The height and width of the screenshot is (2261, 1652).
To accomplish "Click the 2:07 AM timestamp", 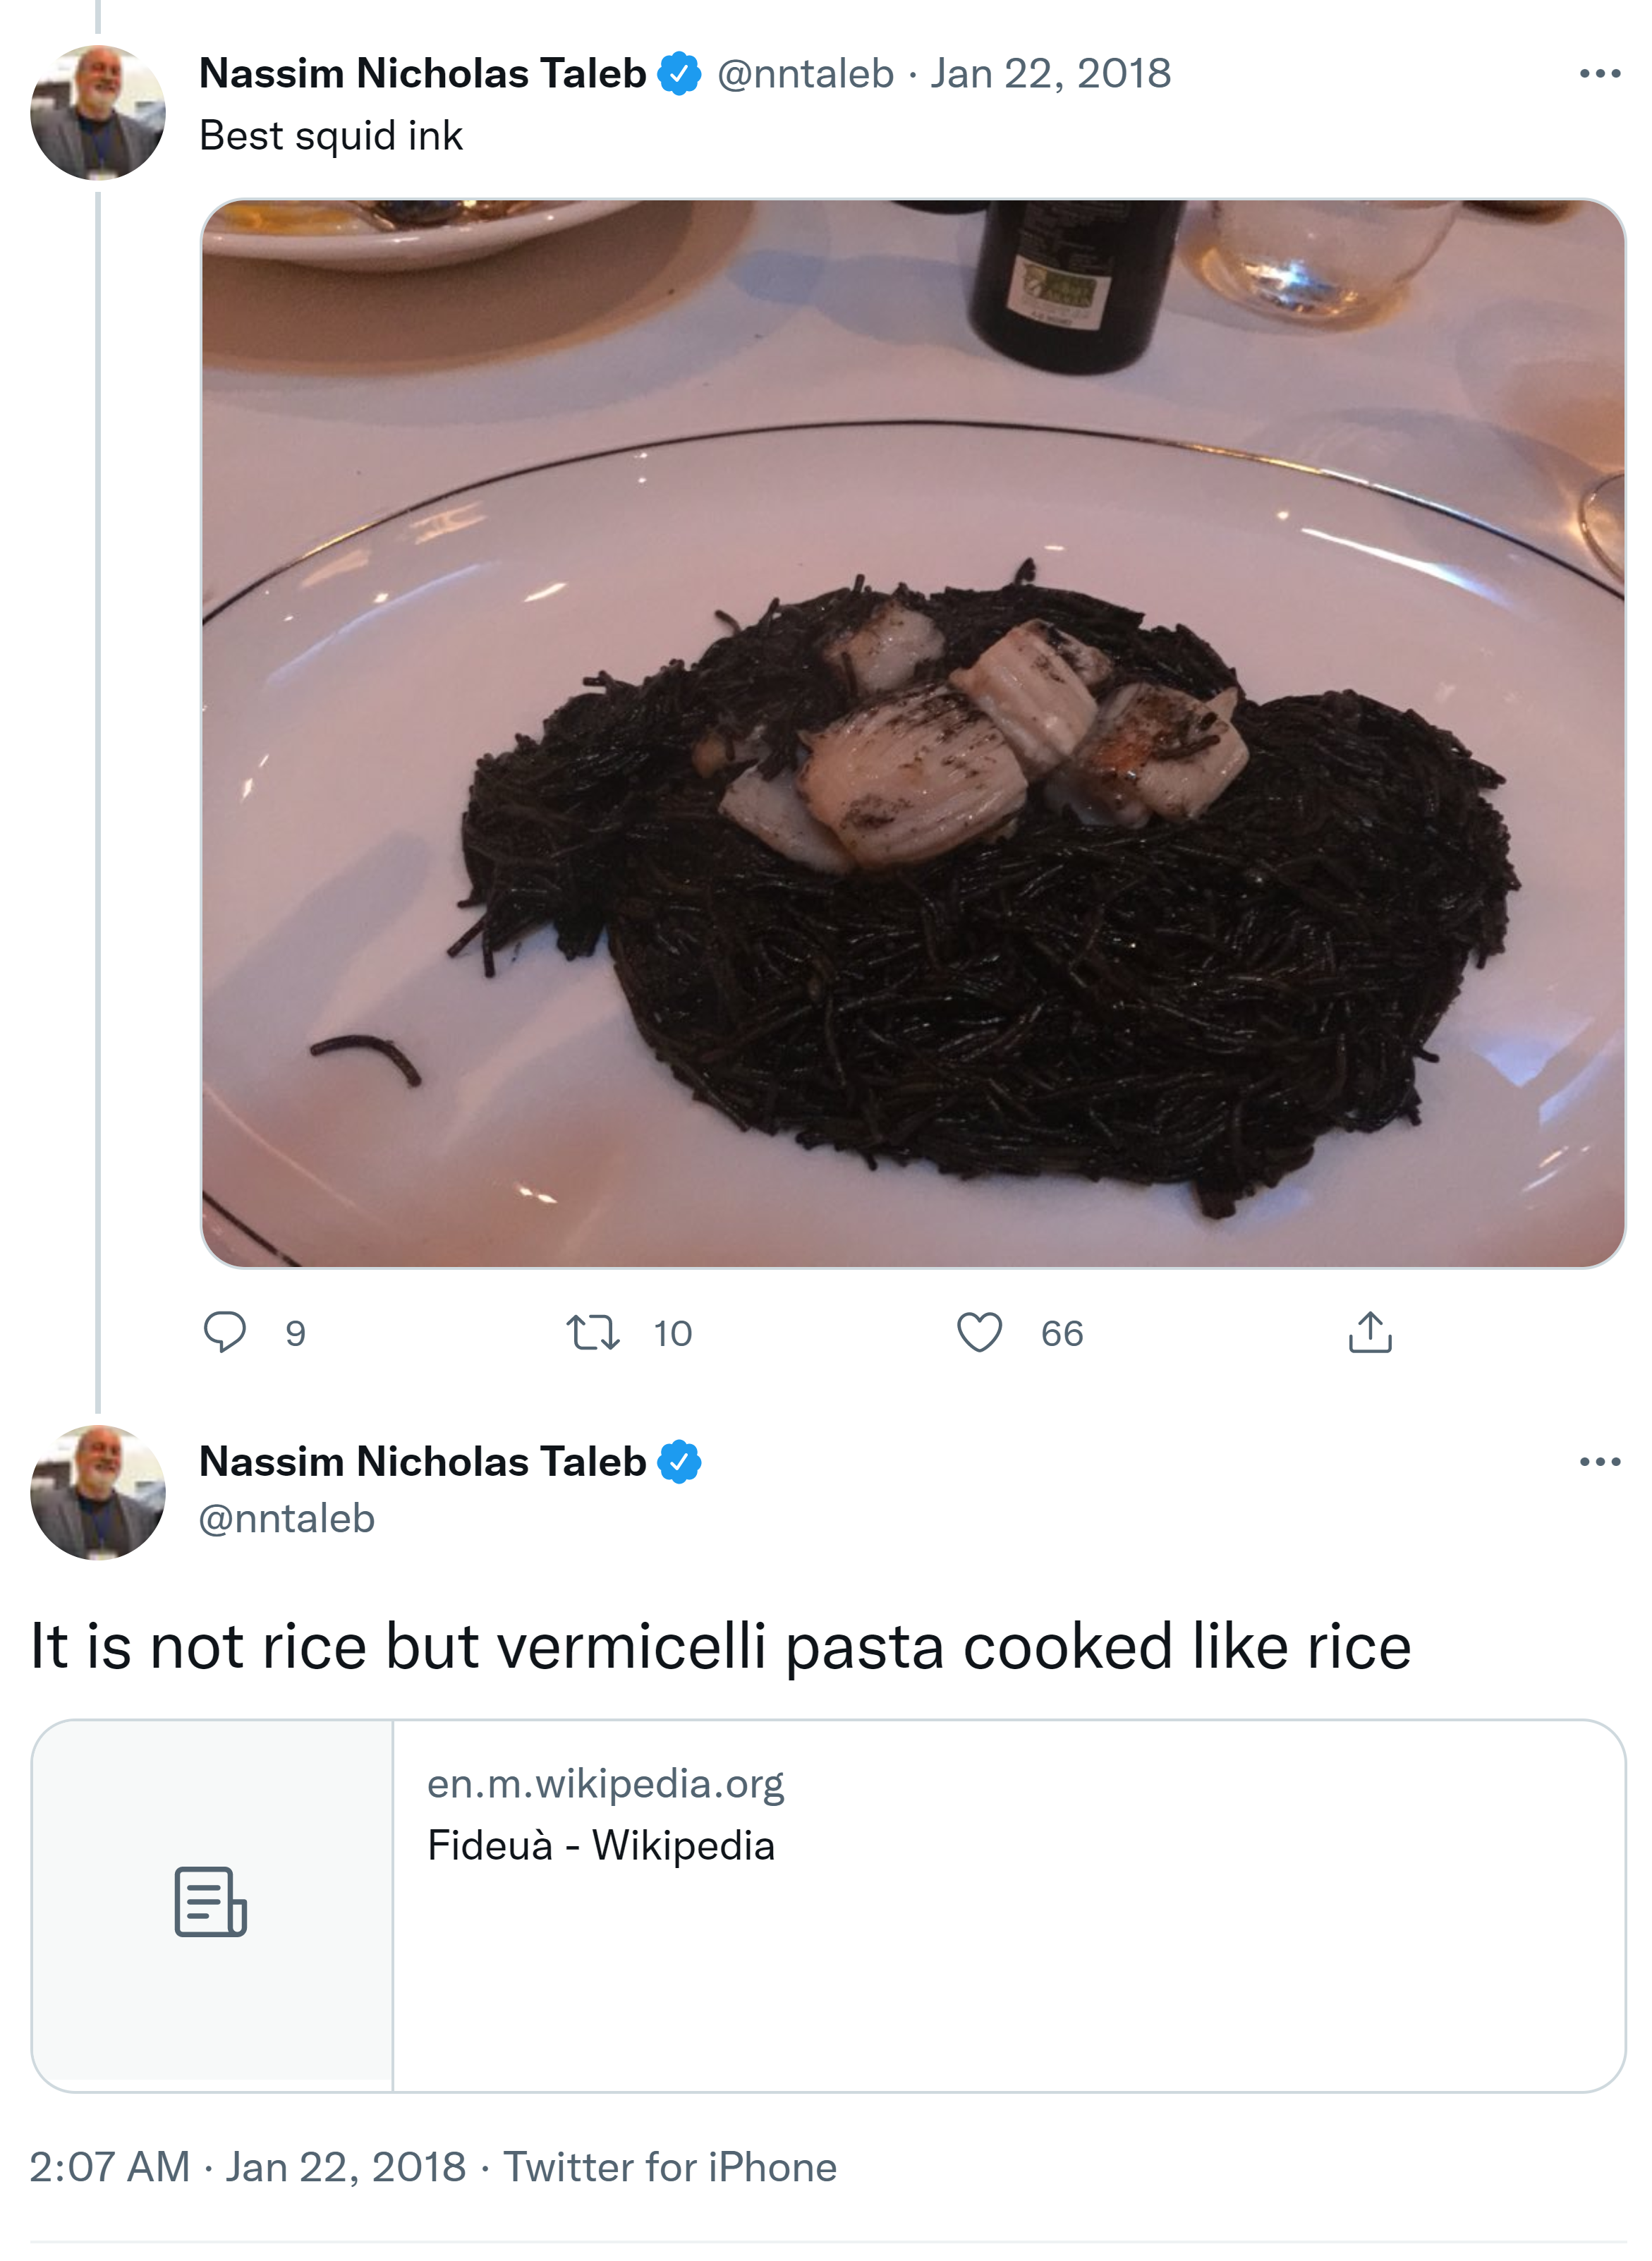I will [110, 2167].
